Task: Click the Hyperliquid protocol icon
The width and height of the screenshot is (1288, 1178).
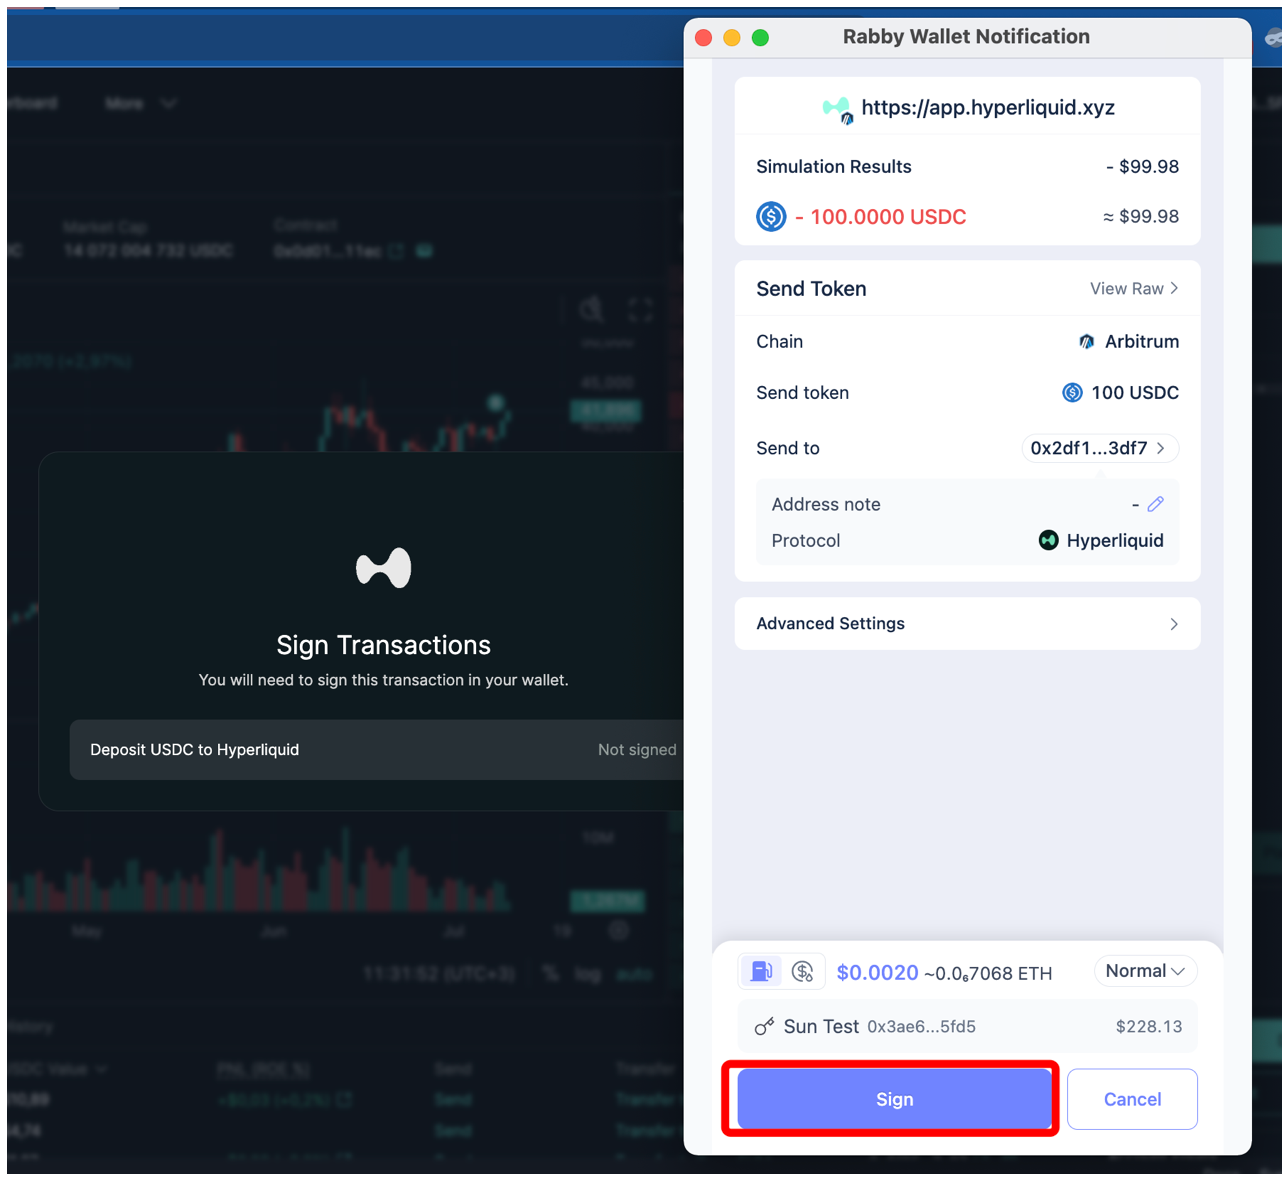Action: (x=1048, y=541)
